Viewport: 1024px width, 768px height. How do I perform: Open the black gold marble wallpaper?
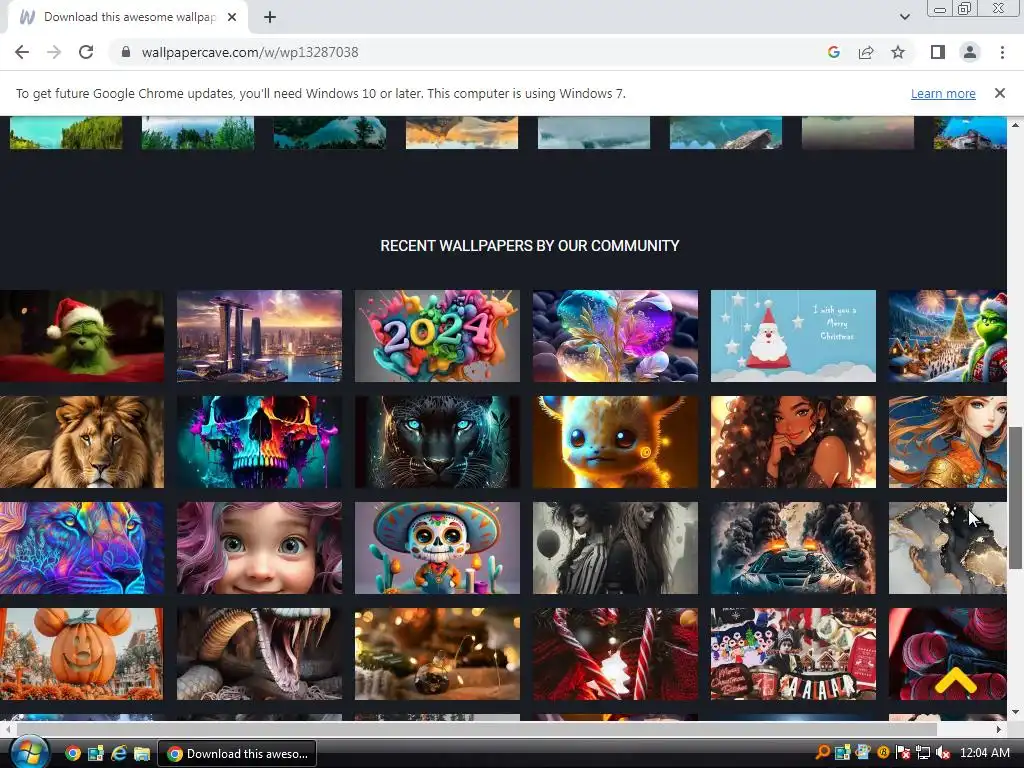coord(948,548)
